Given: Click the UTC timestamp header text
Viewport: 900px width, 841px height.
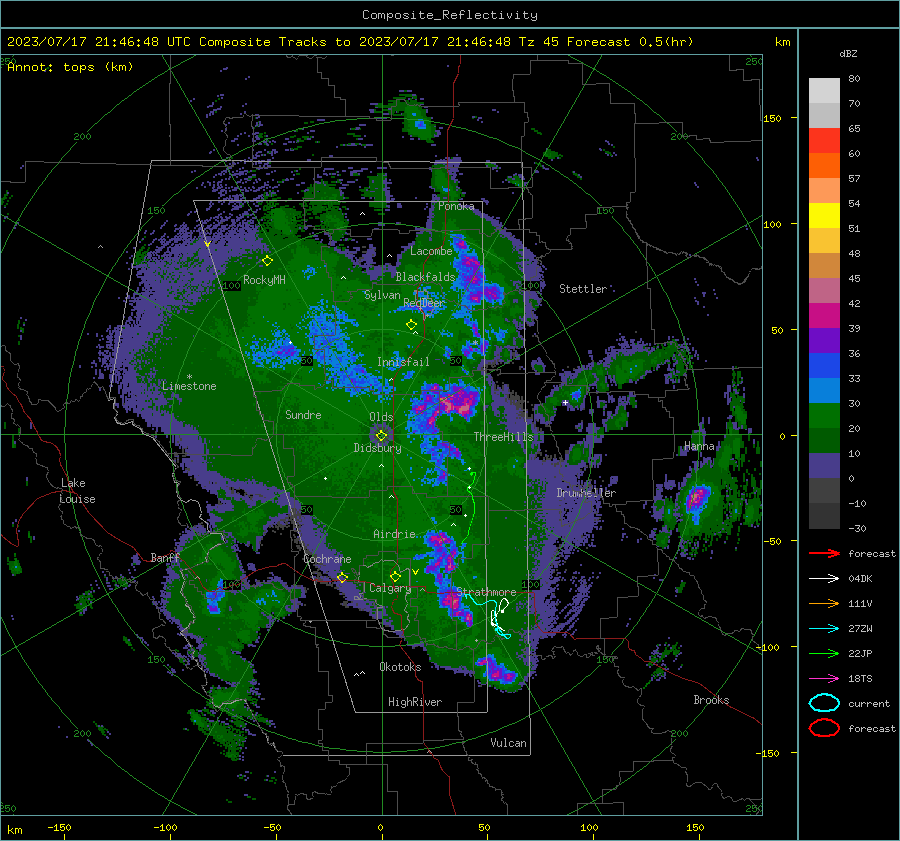Looking at the screenshot, I should tap(350, 42).
